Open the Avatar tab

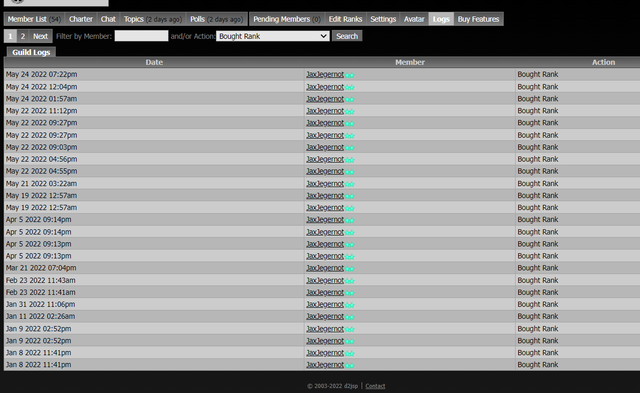point(414,19)
